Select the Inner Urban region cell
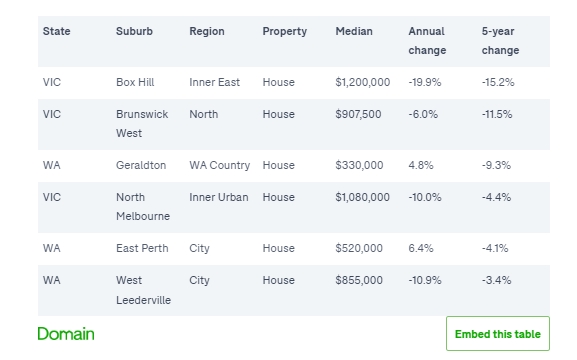Viewport: 577px width, 360px height. (219, 197)
